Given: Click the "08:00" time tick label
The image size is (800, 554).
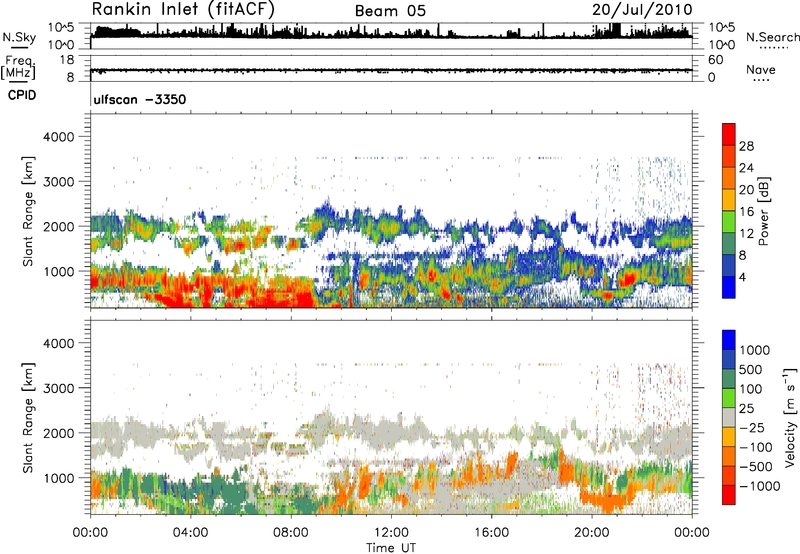Looking at the screenshot, I should [x=290, y=532].
